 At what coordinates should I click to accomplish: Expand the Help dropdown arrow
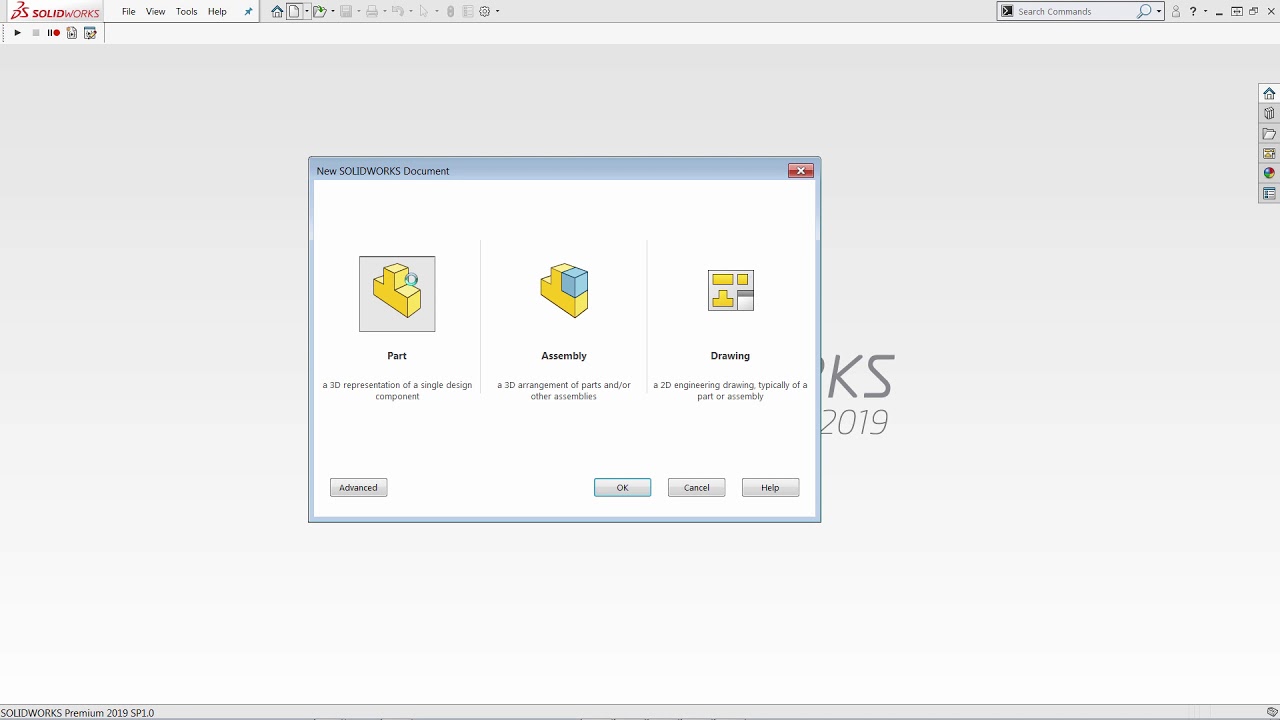click(x=1205, y=11)
